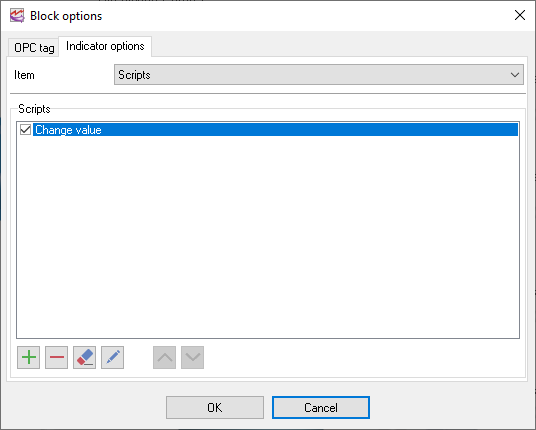Select the Indicator options tab
Image resolution: width=536 pixels, height=430 pixels.
(x=105, y=46)
